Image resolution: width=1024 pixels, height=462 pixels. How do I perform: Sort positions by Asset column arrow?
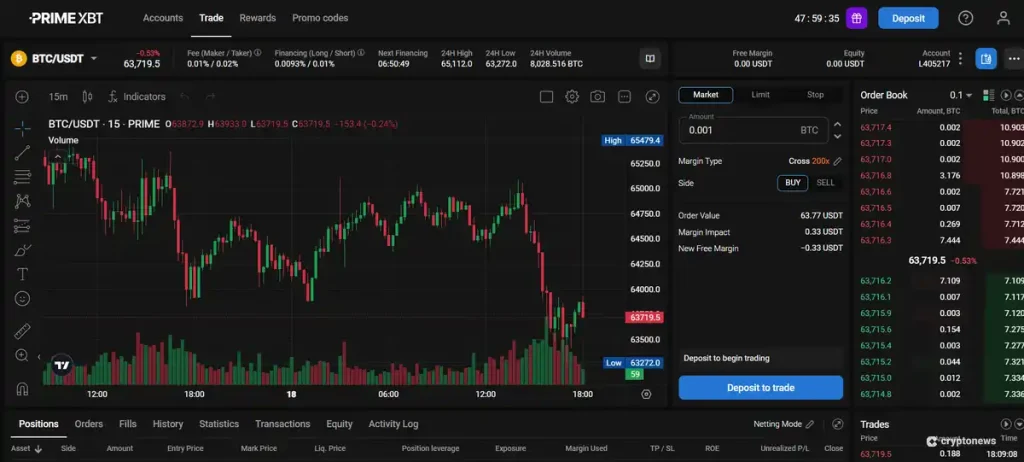tap(39, 449)
